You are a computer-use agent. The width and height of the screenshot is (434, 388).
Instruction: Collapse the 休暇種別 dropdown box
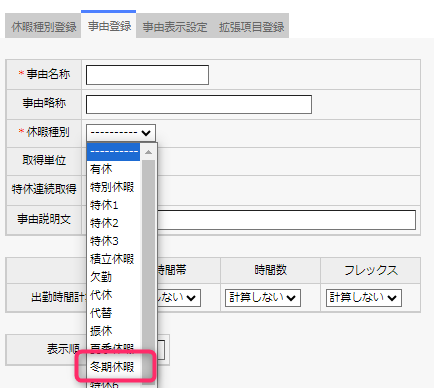point(121,133)
